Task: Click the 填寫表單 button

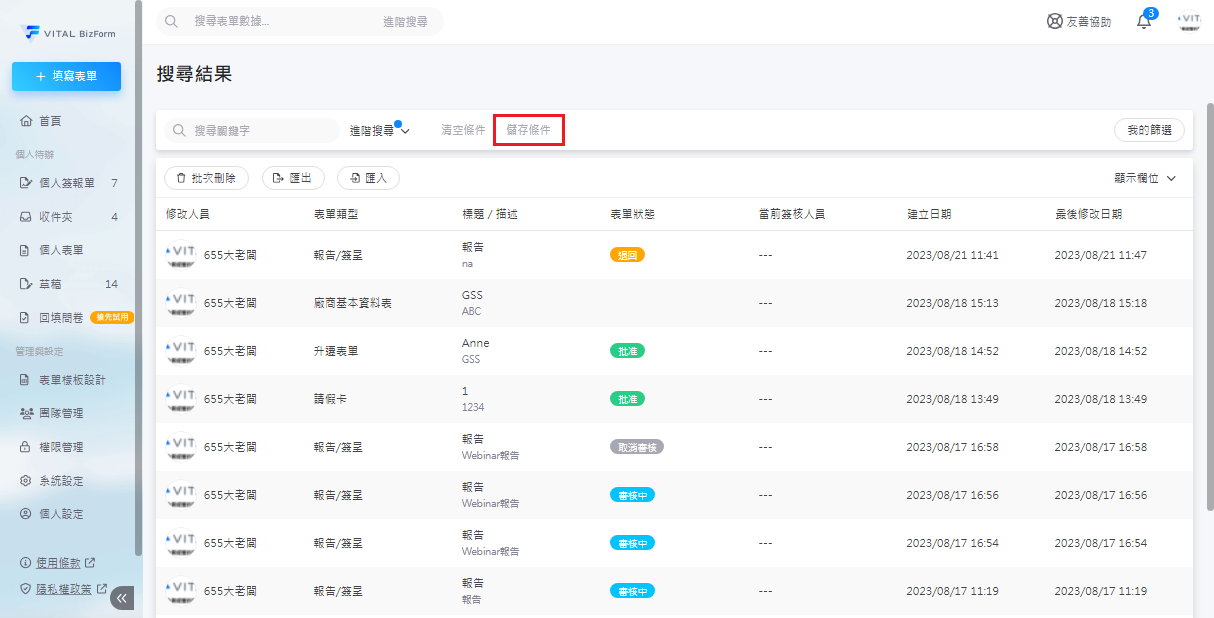Action: [x=66, y=76]
